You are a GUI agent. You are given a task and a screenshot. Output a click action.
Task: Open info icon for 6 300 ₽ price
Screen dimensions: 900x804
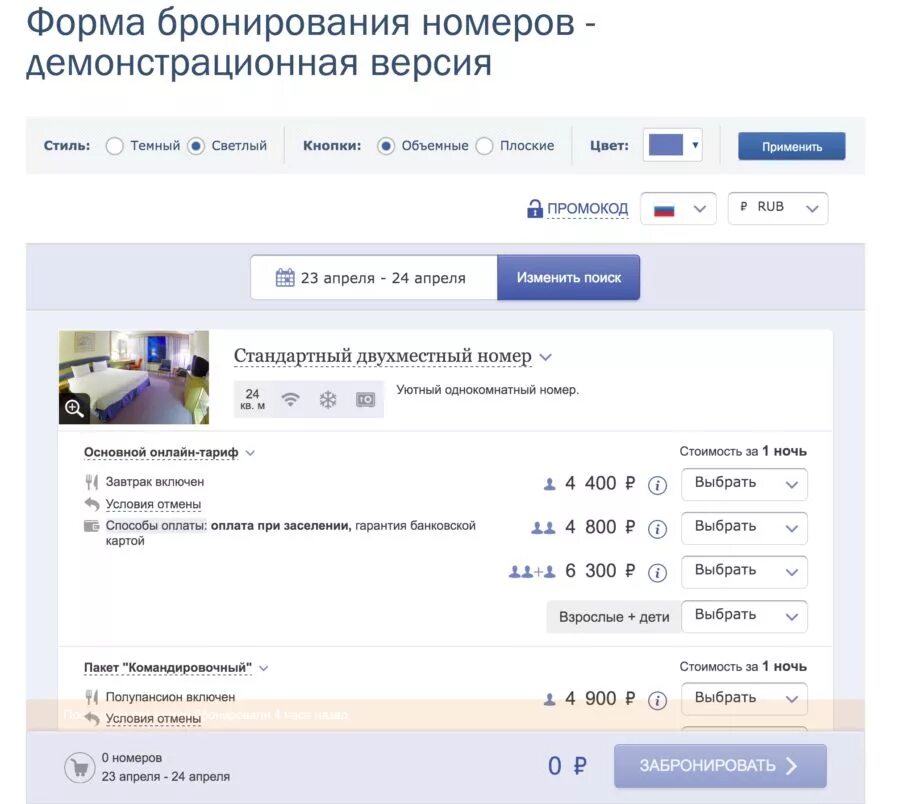[657, 572]
